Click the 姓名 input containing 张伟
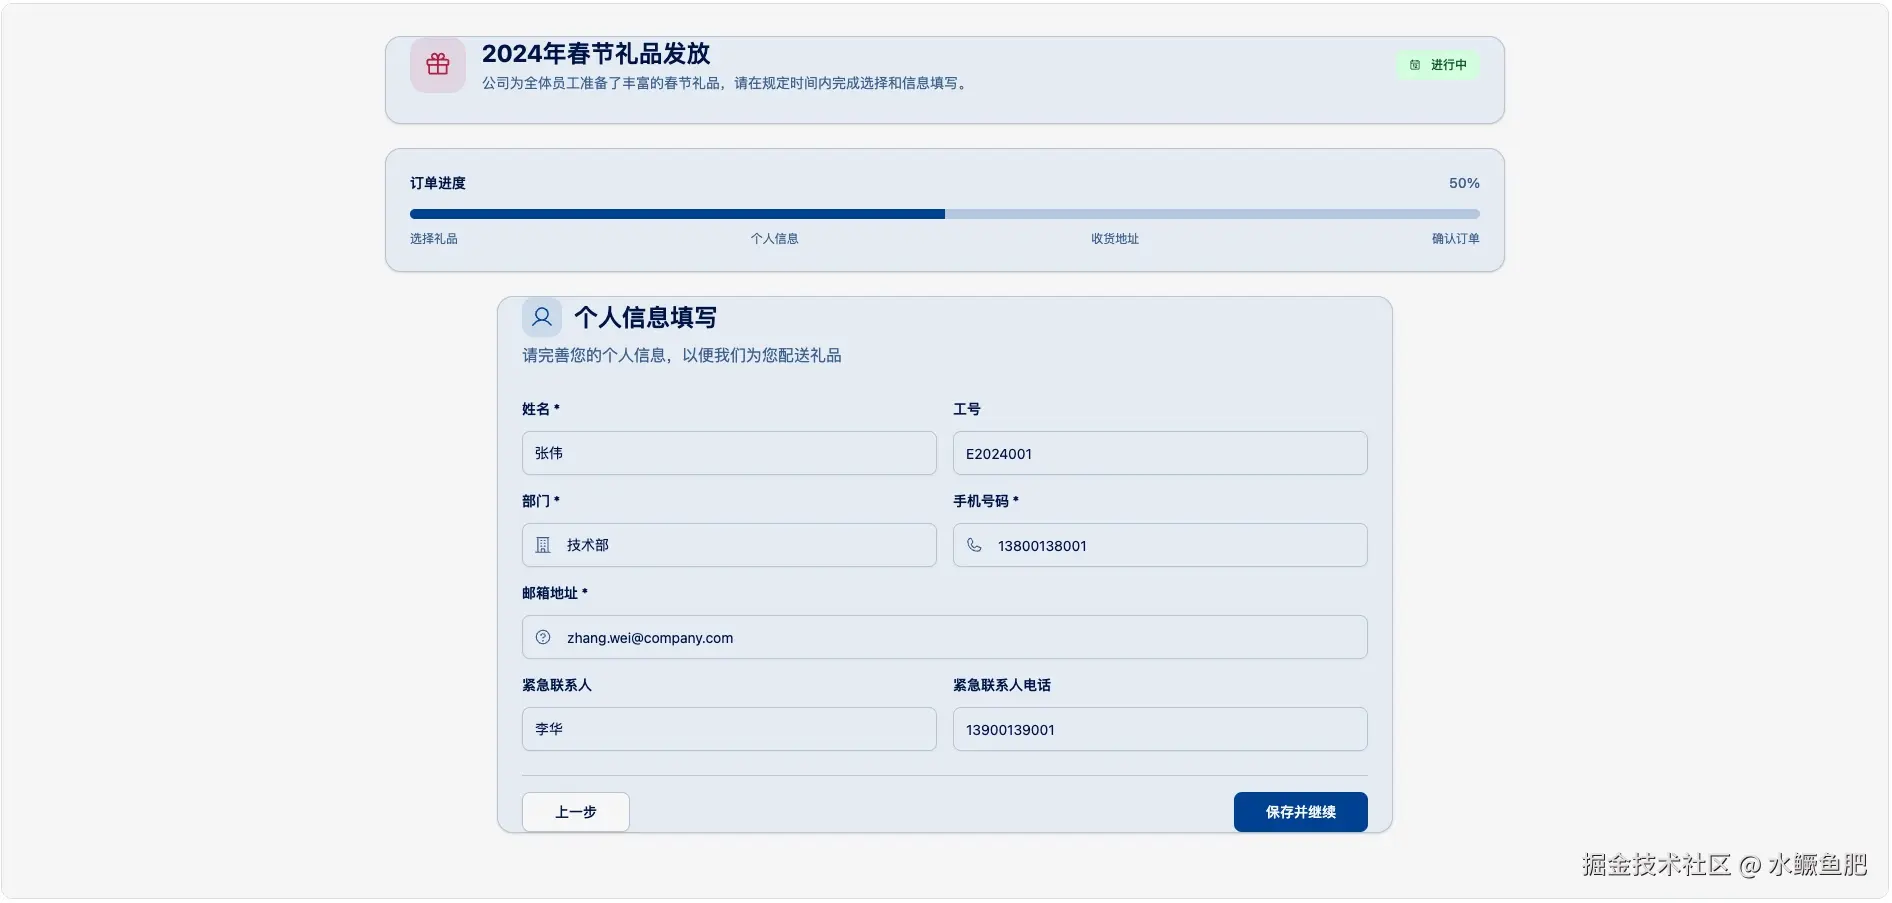 click(x=728, y=453)
